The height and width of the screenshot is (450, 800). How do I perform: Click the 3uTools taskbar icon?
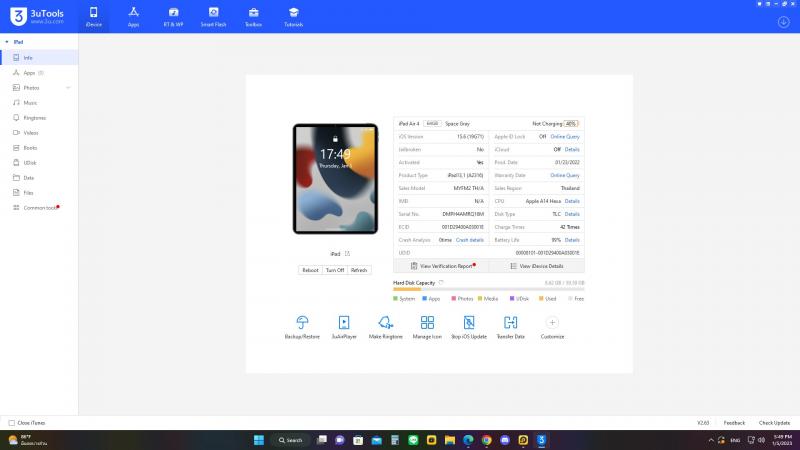click(541, 440)
